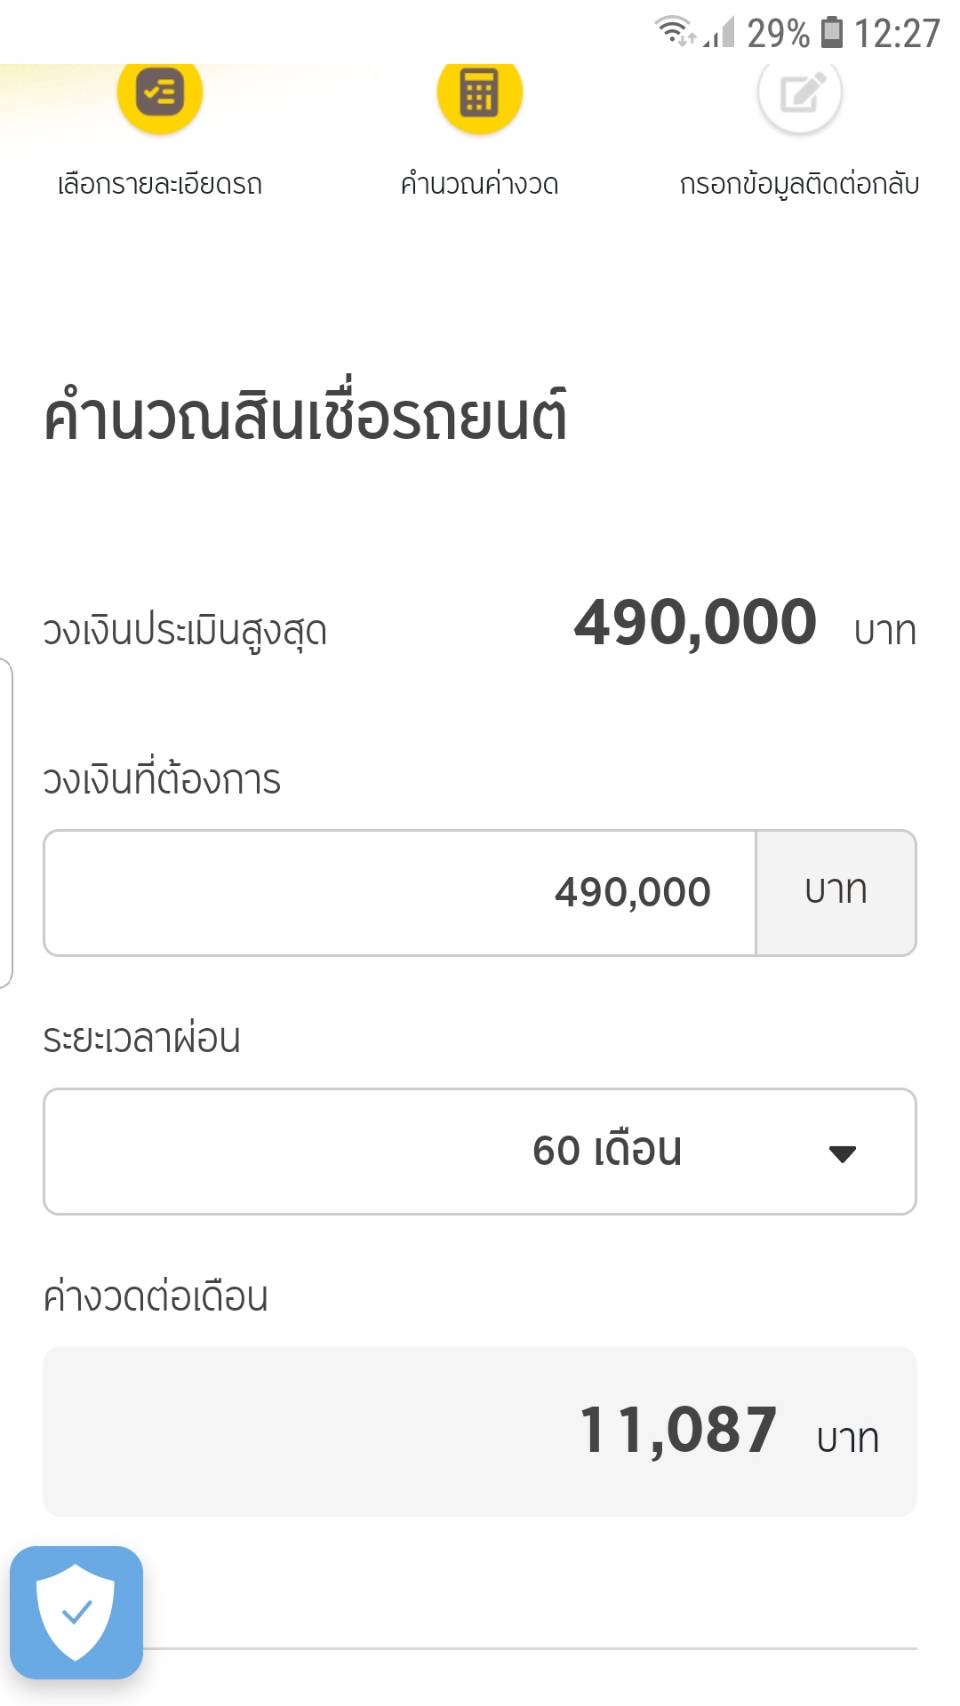Click the dropdown arrow for installment period
The width and height of the screenshot is (960, 1706).
[842, 1153]
